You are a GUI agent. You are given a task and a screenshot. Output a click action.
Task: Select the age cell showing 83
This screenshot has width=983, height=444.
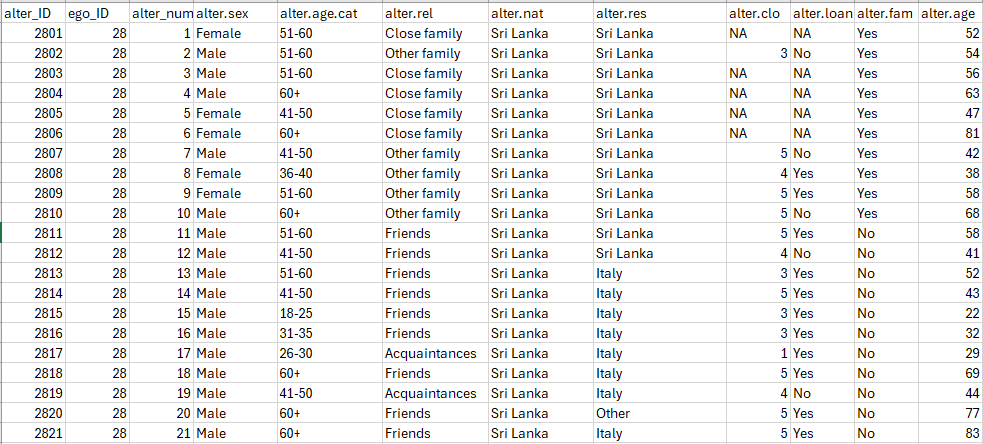point(950,433)
